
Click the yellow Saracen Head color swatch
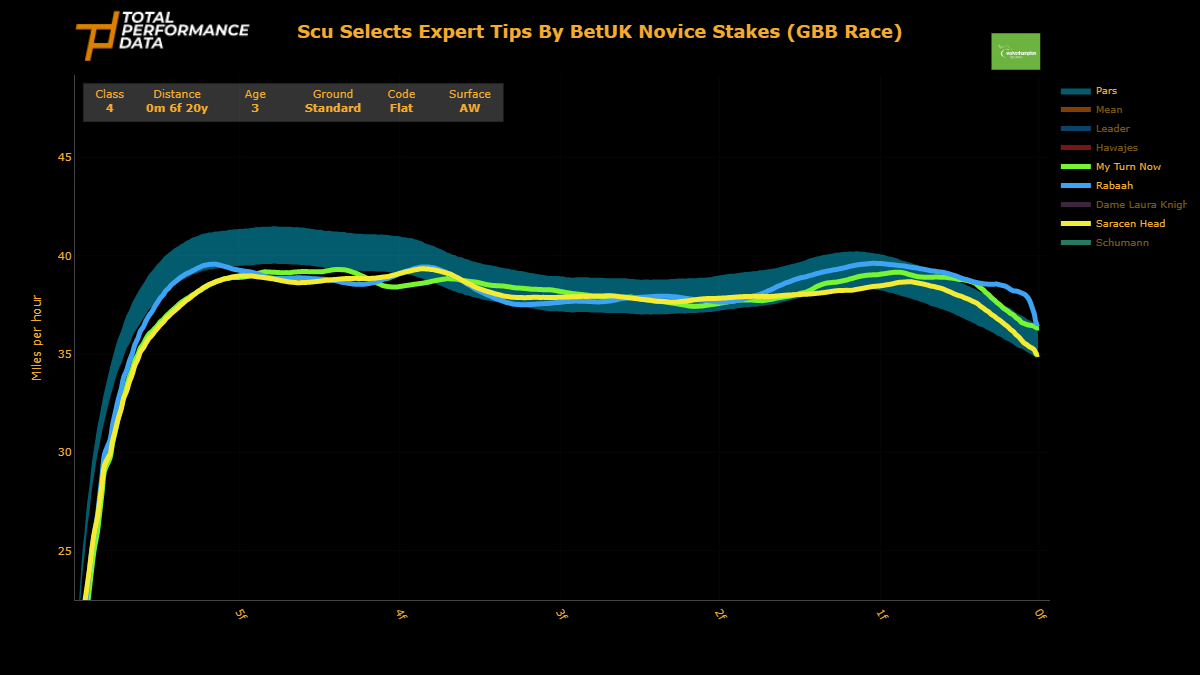(1075, 224)
